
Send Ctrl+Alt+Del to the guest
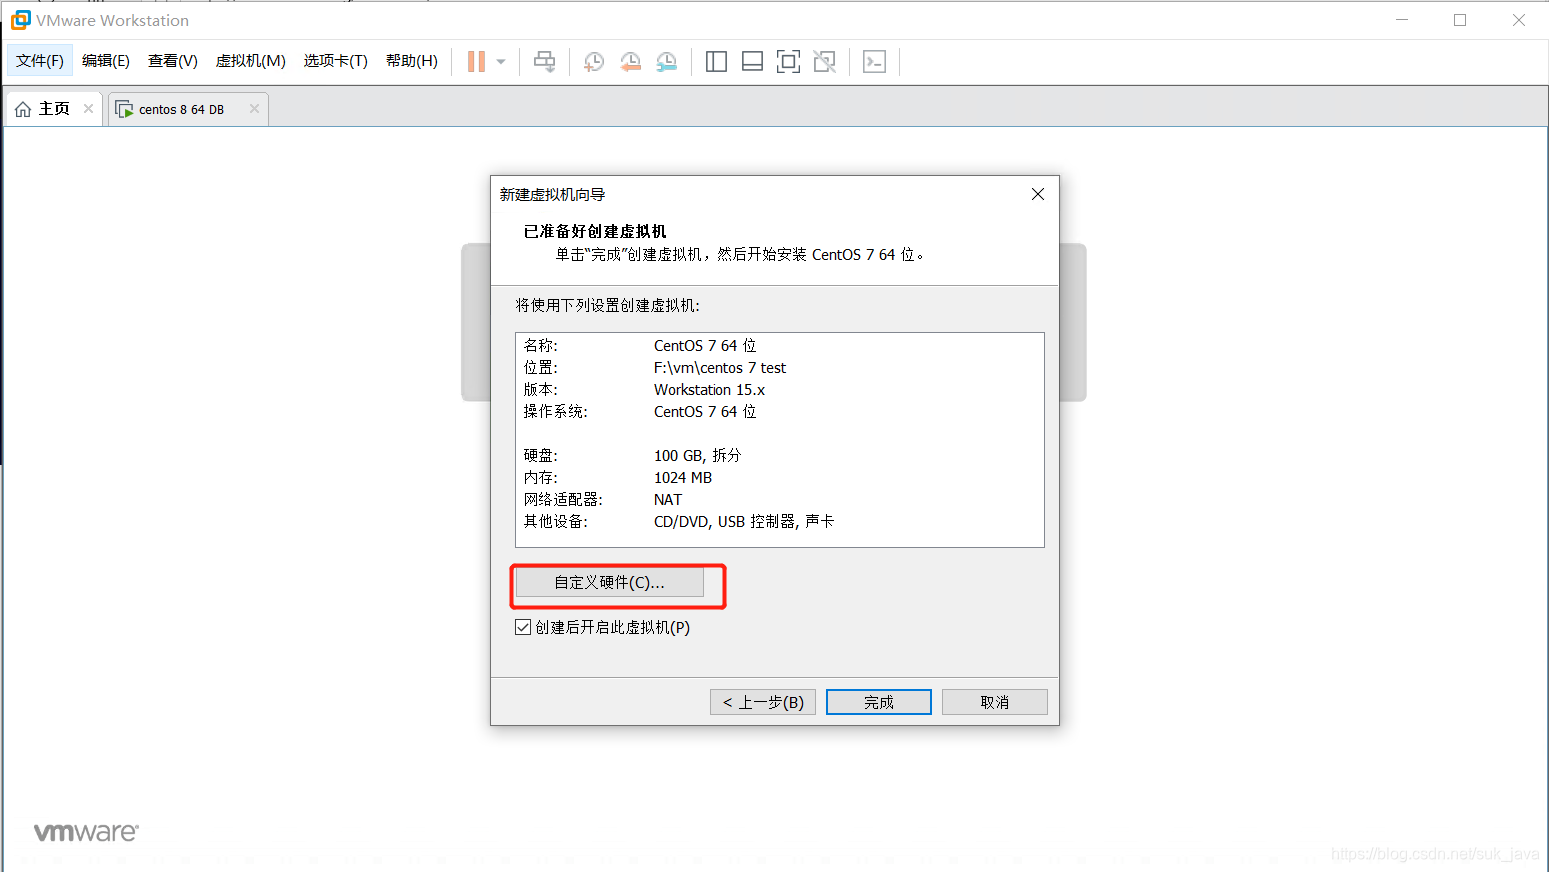(x=544, y=61)
